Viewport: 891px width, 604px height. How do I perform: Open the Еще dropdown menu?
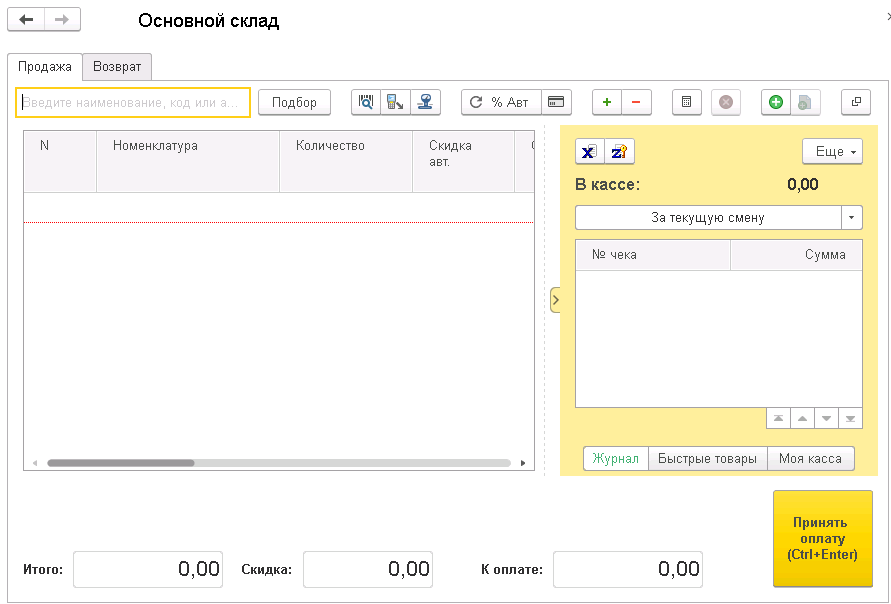[832, 152]
